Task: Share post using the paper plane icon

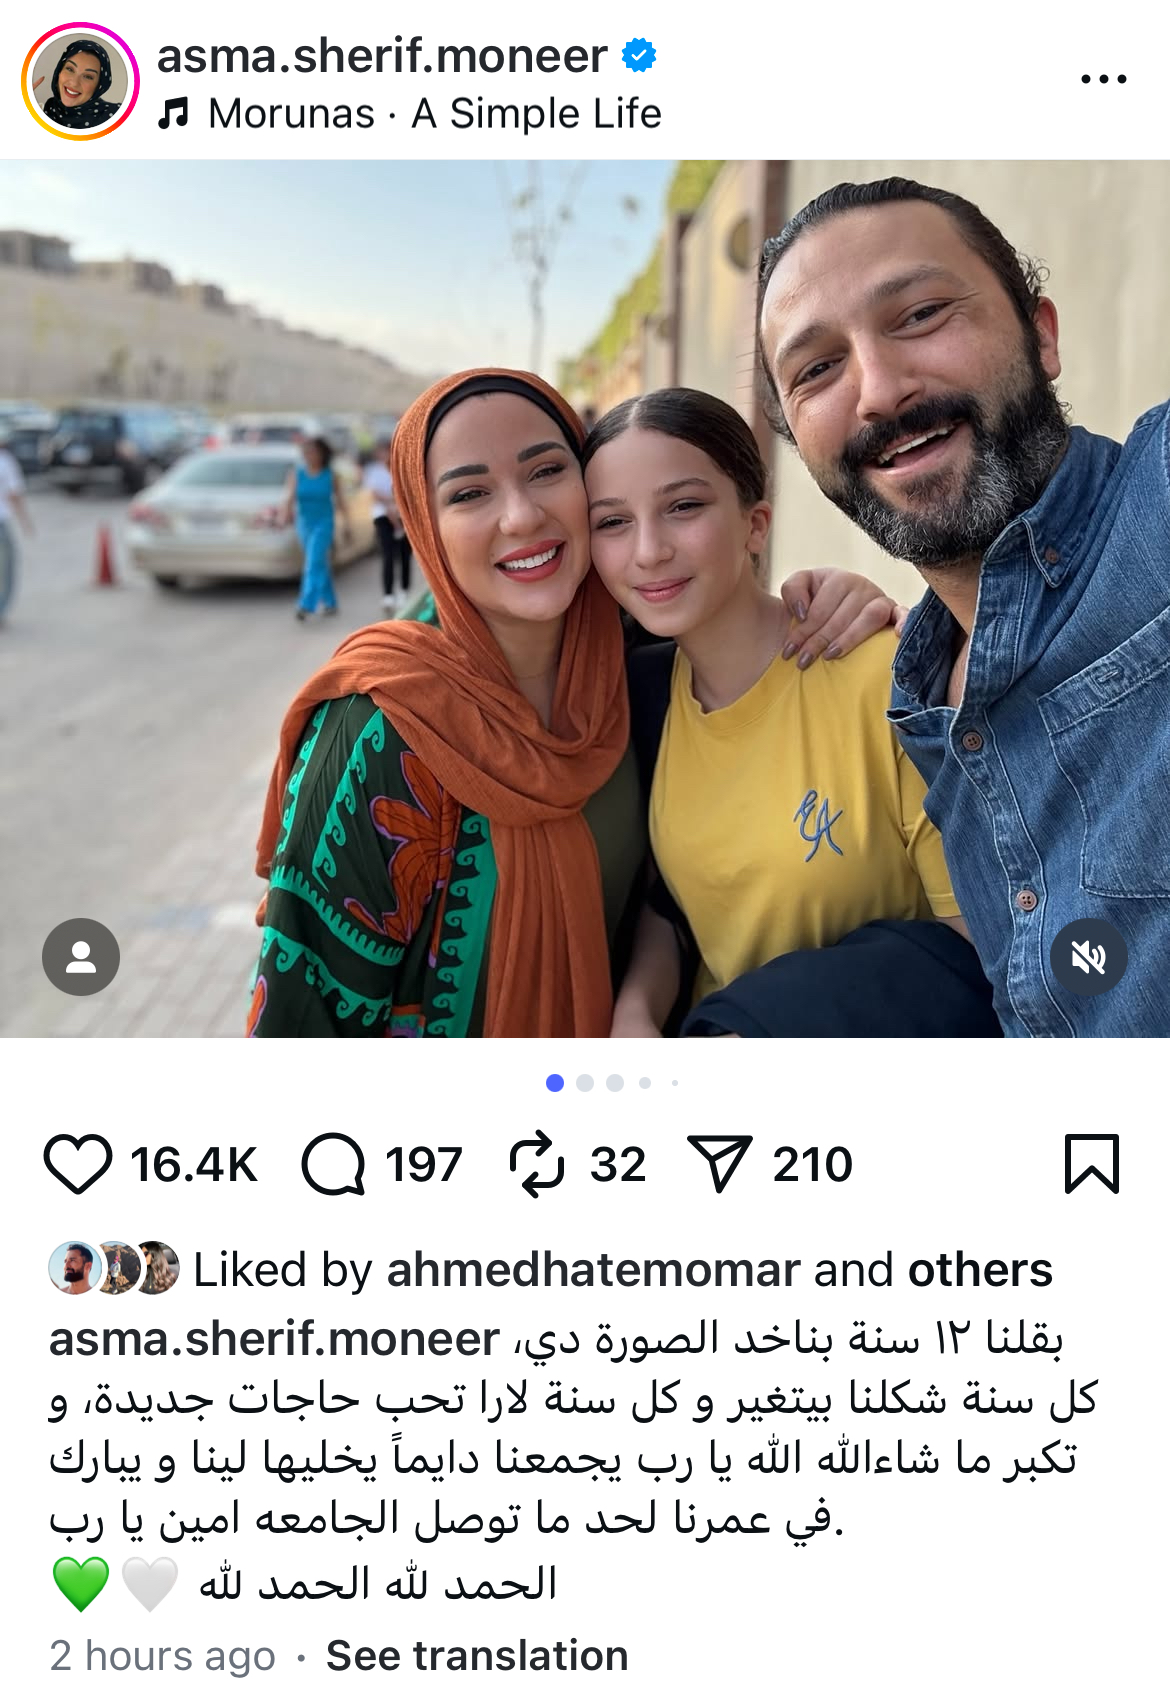Action: 720,1164
